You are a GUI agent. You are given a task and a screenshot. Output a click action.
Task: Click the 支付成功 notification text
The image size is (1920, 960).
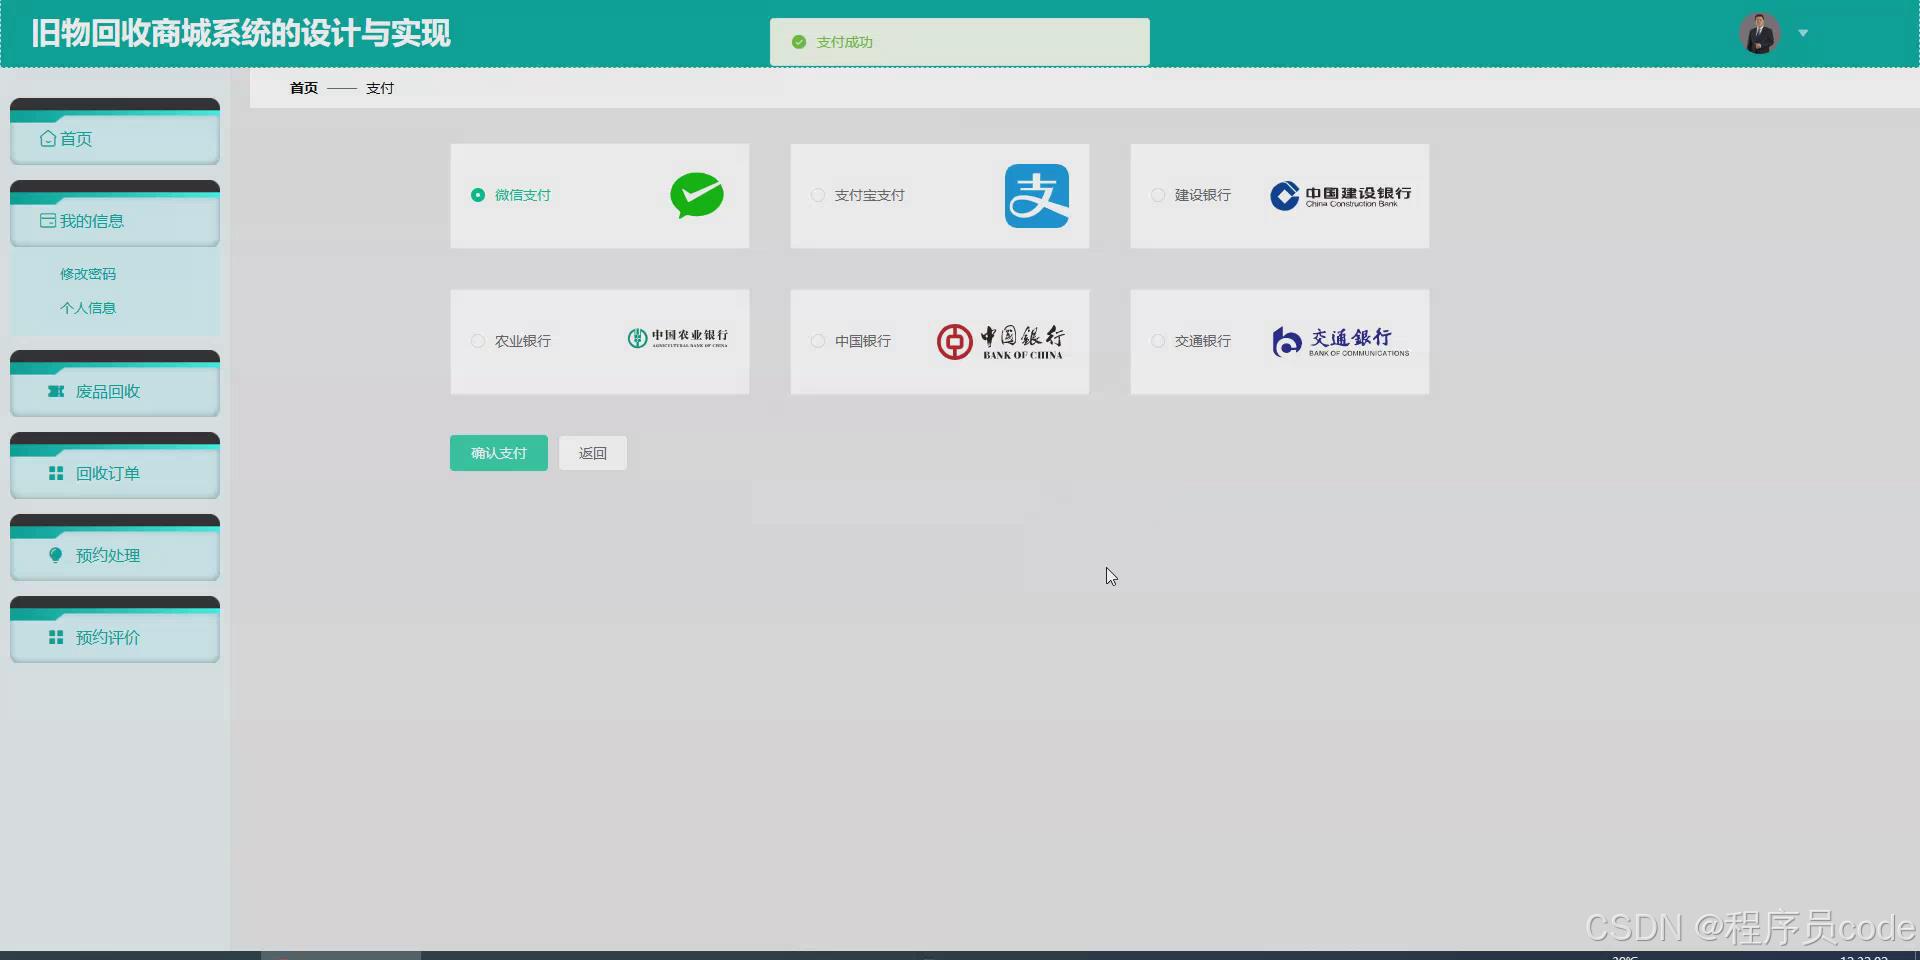click(845, 42)
